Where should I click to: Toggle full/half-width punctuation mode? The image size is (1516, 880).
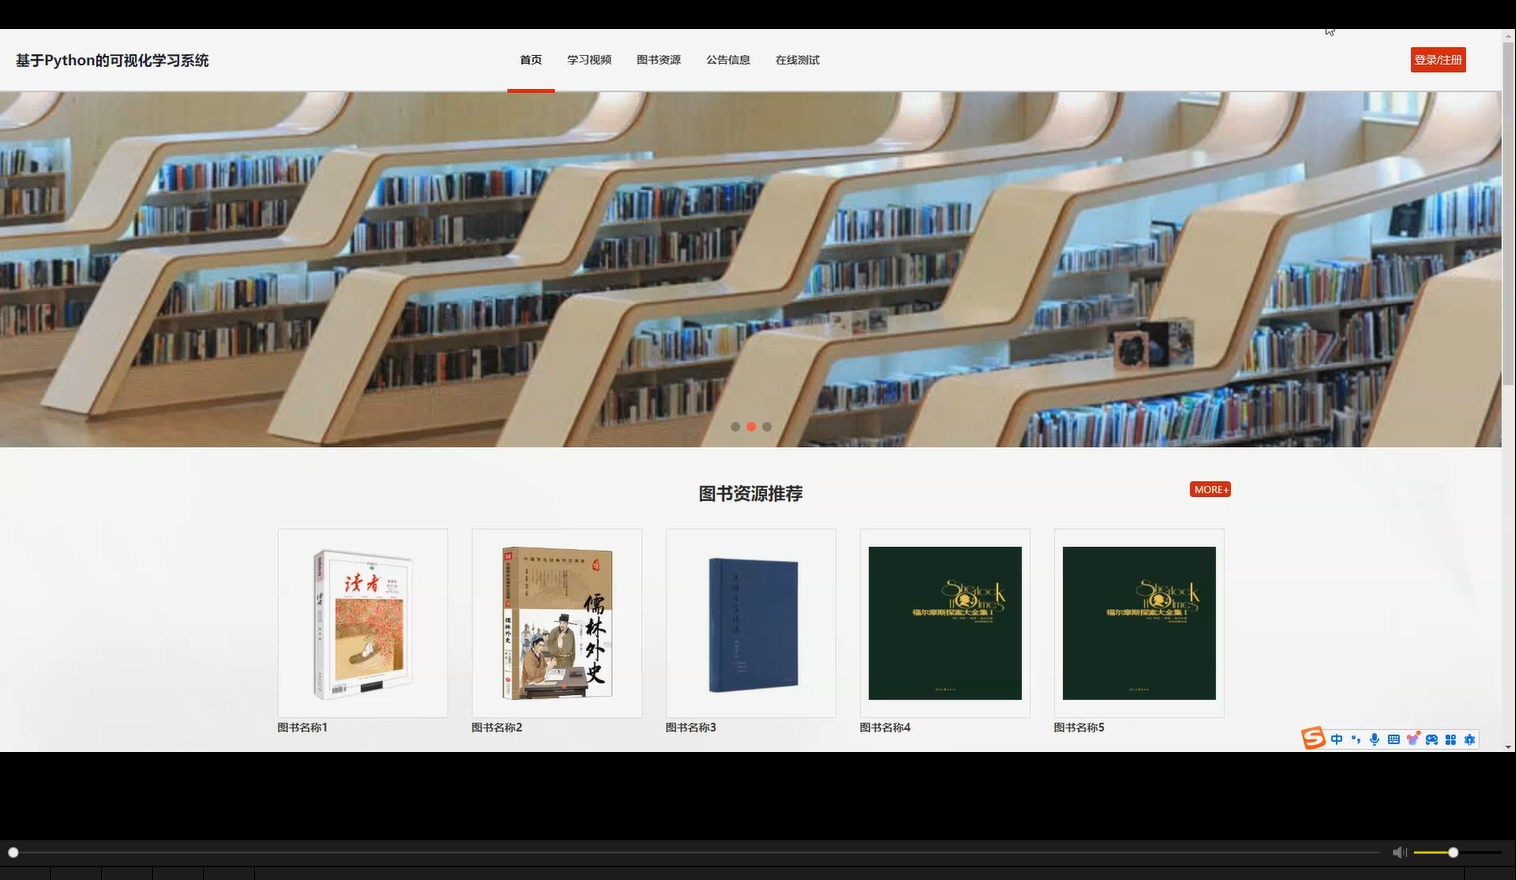[x=1356, y=739]
